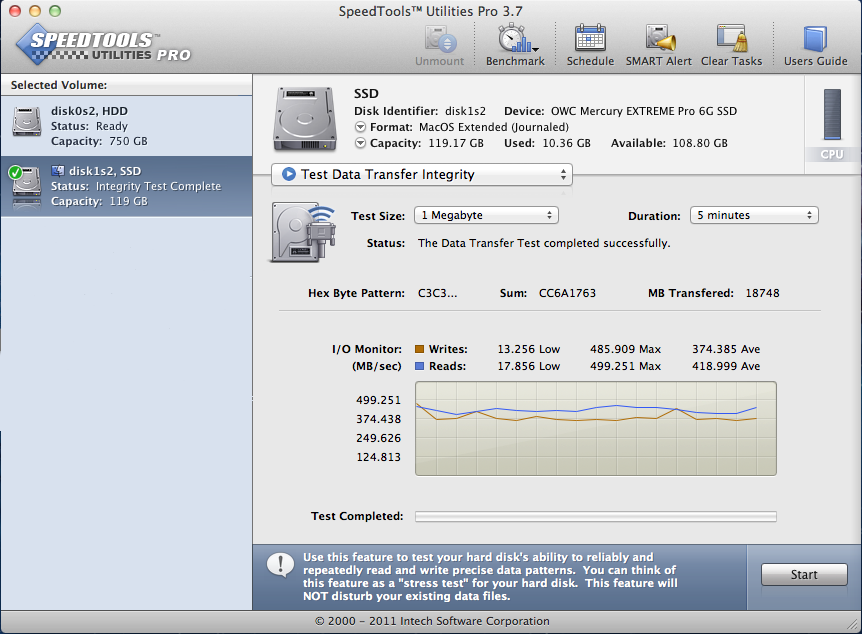
Task: Expand the Format disclosure arrow
Action: click(360, 127)
